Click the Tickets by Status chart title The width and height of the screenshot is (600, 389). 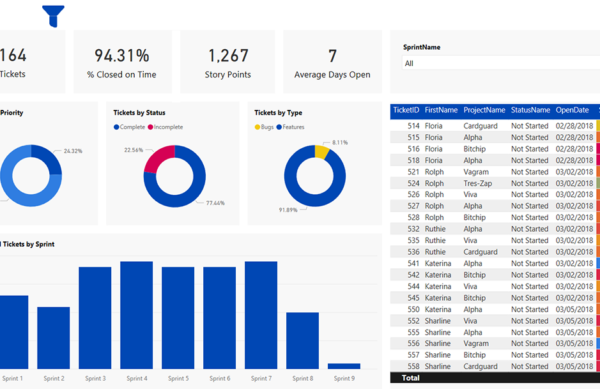click(139, 112)
